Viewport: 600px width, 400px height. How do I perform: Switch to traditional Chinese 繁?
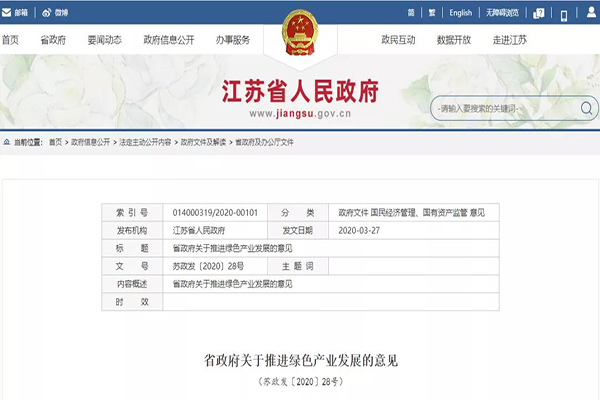[432, 13]
